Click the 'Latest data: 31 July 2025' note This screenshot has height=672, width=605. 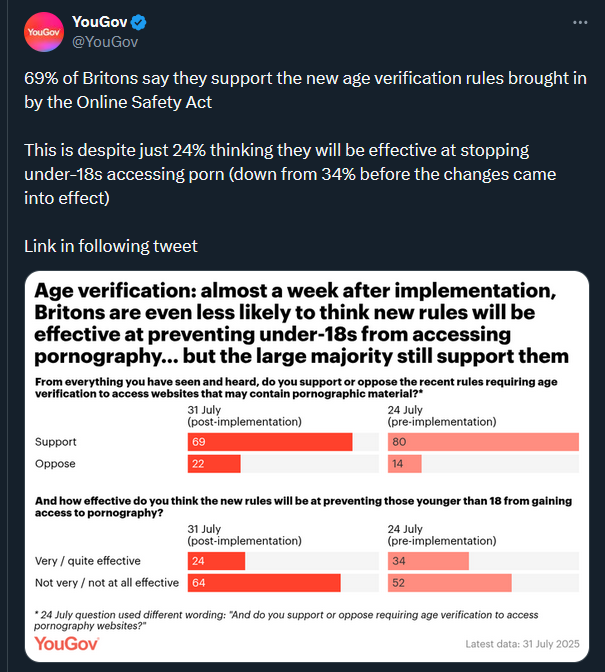click(x=522, y=644)
